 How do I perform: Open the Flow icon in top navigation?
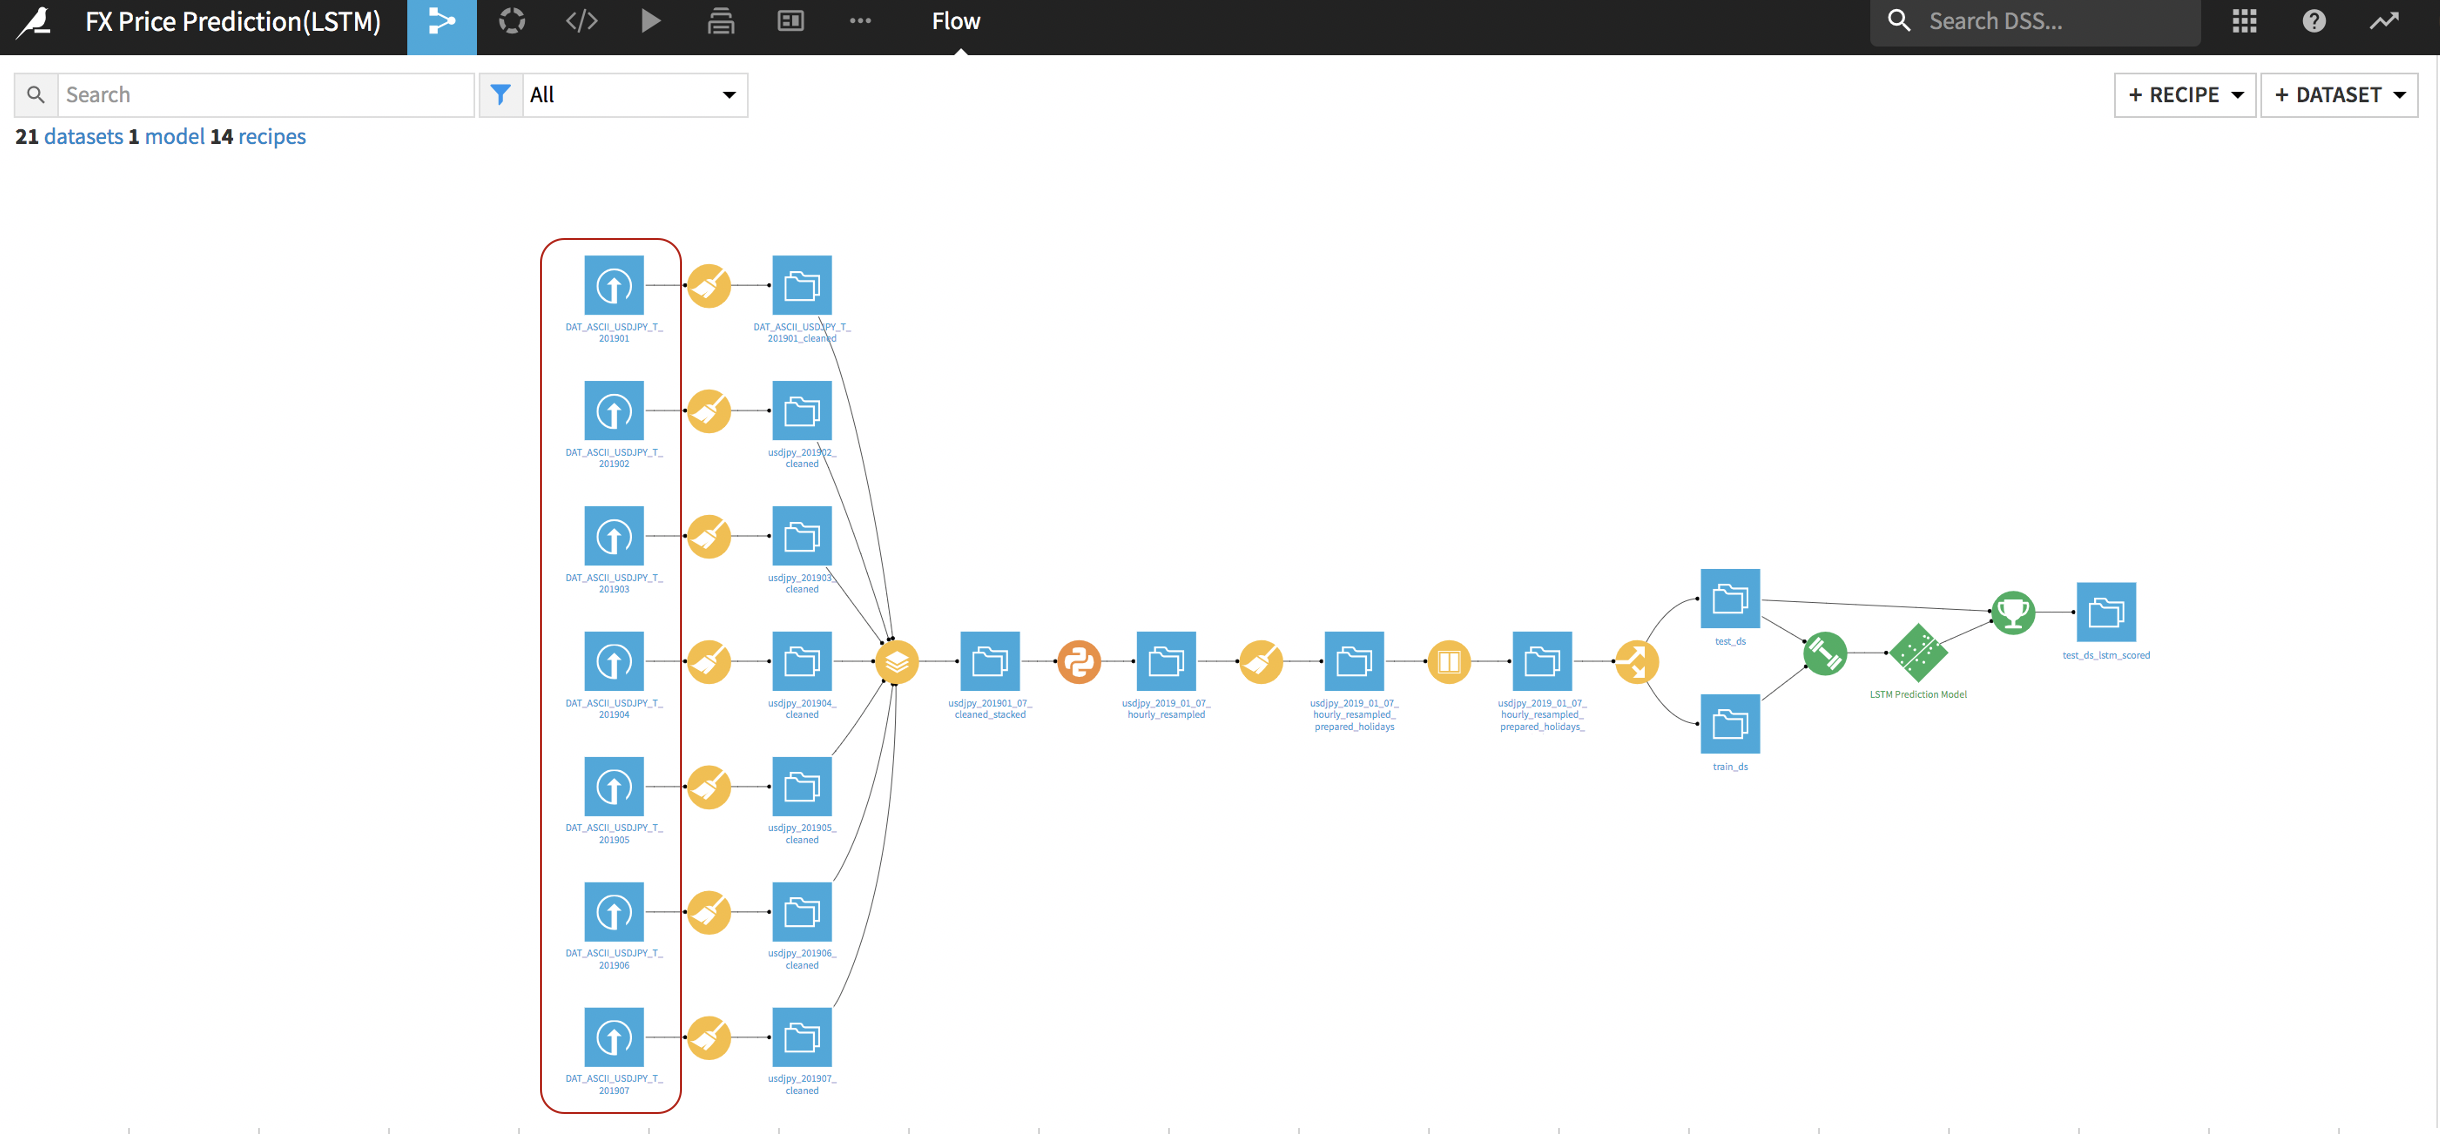441,22
